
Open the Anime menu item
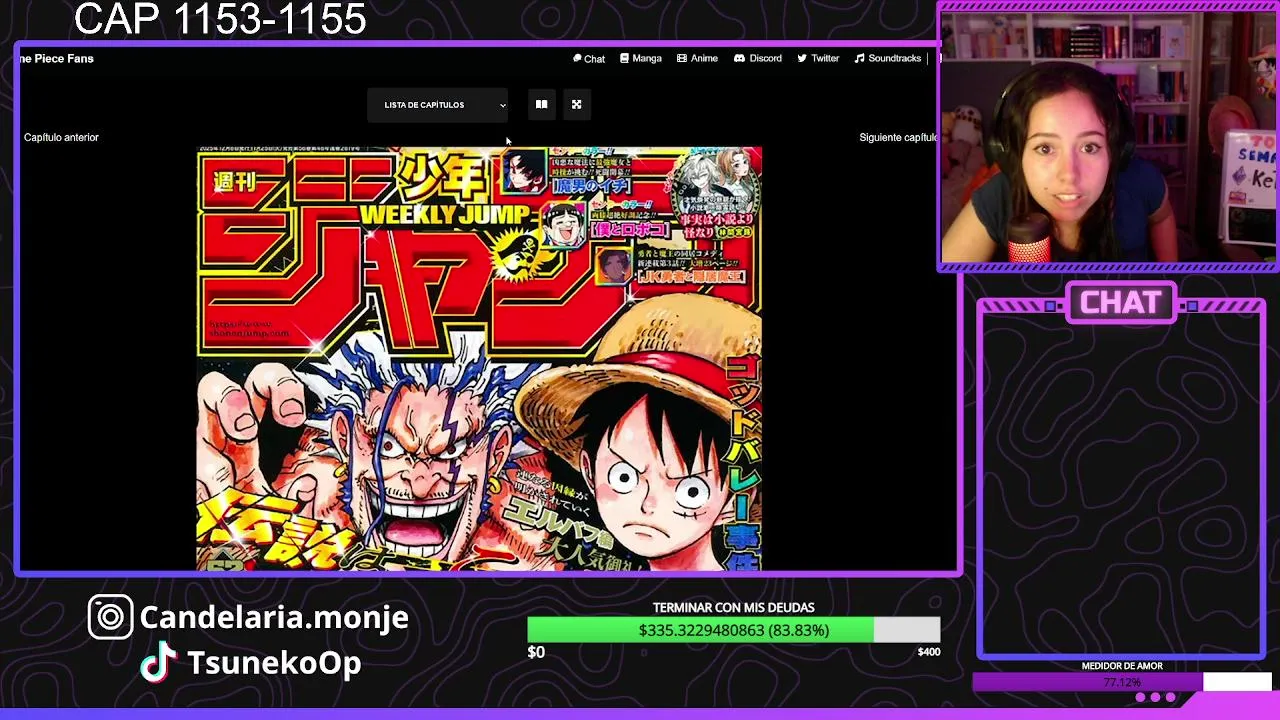[x=697, y=59]
